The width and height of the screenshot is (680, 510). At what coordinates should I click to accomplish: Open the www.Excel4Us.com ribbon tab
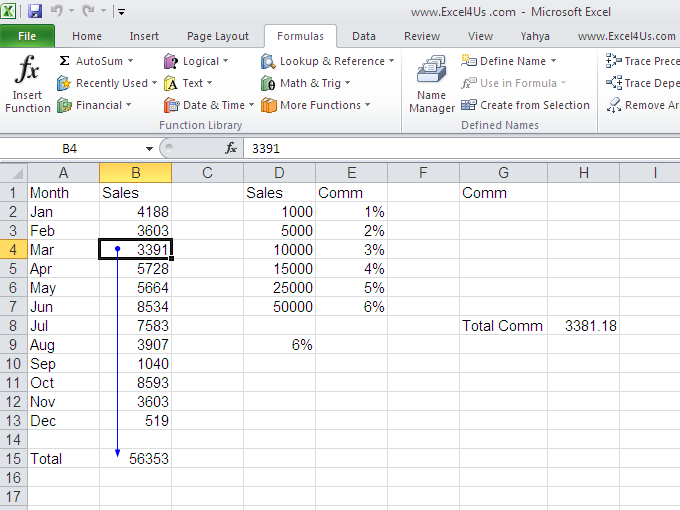[x=626, y=36]
